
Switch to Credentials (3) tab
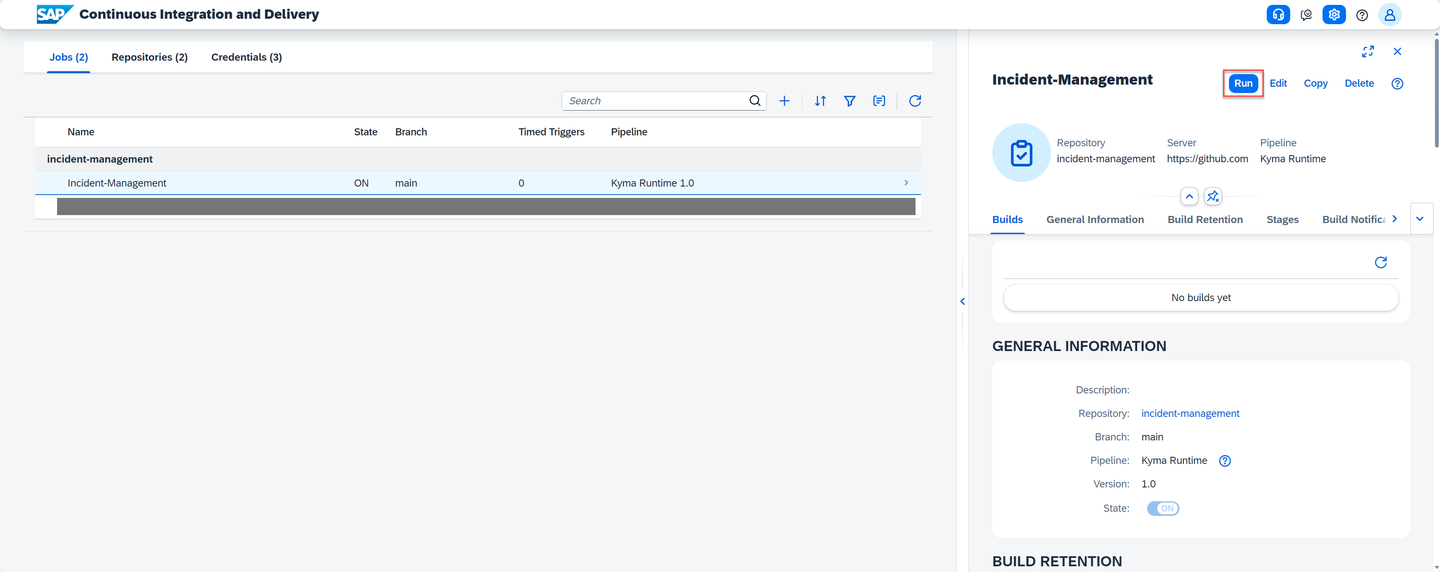[246, 57]
